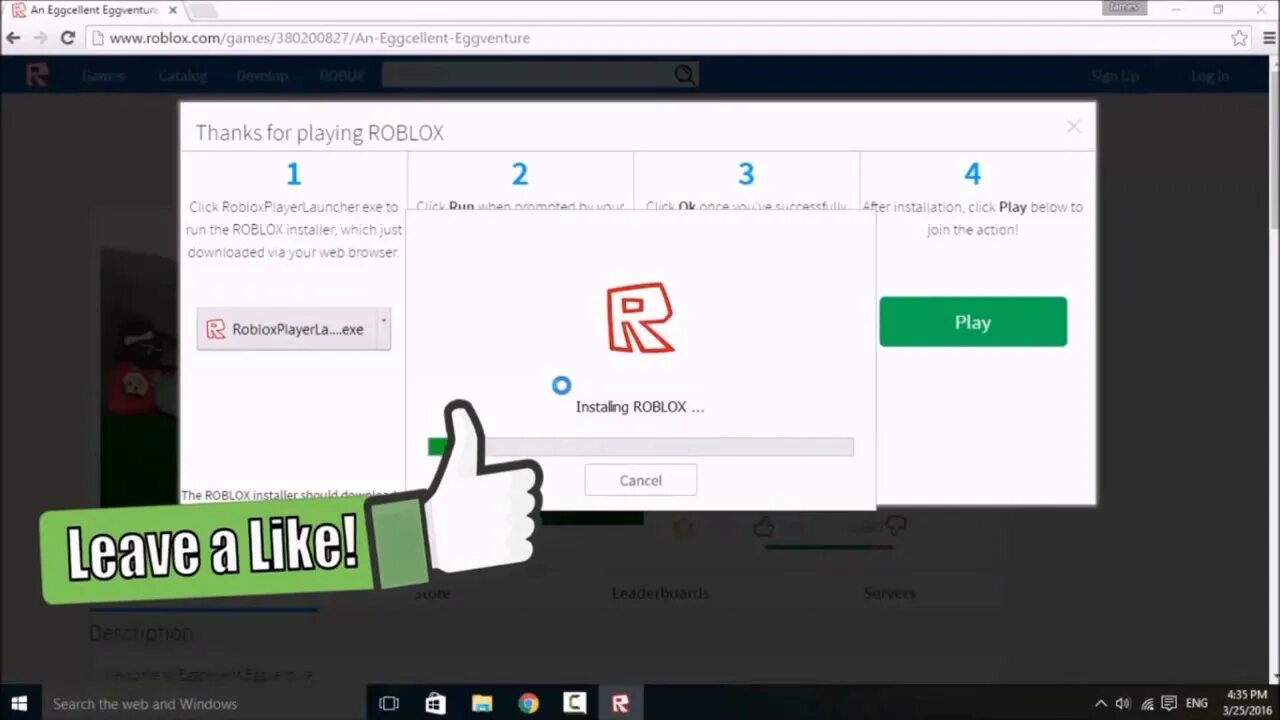The image size is (1280, 720).
Task: Open the ROBUX menu in the ROBLOX header
Action: [342, 76]
